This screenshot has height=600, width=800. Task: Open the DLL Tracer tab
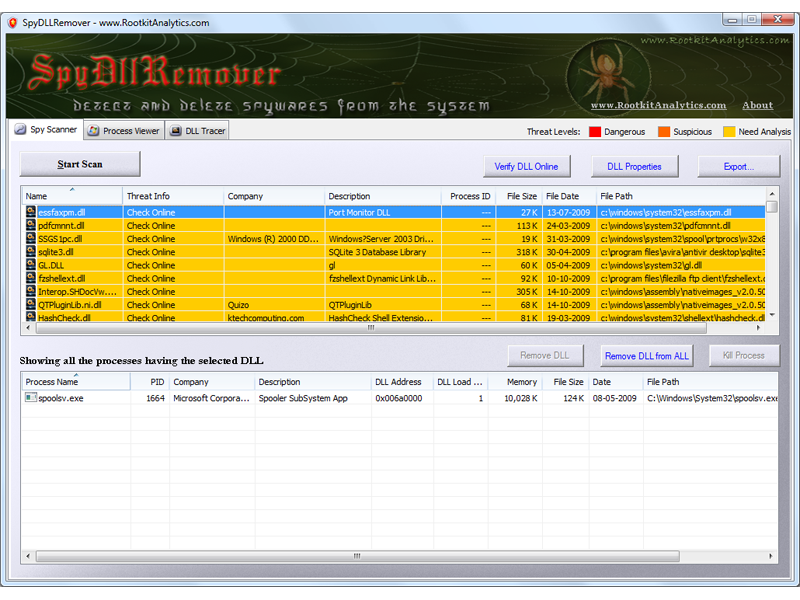pos(197,131)
